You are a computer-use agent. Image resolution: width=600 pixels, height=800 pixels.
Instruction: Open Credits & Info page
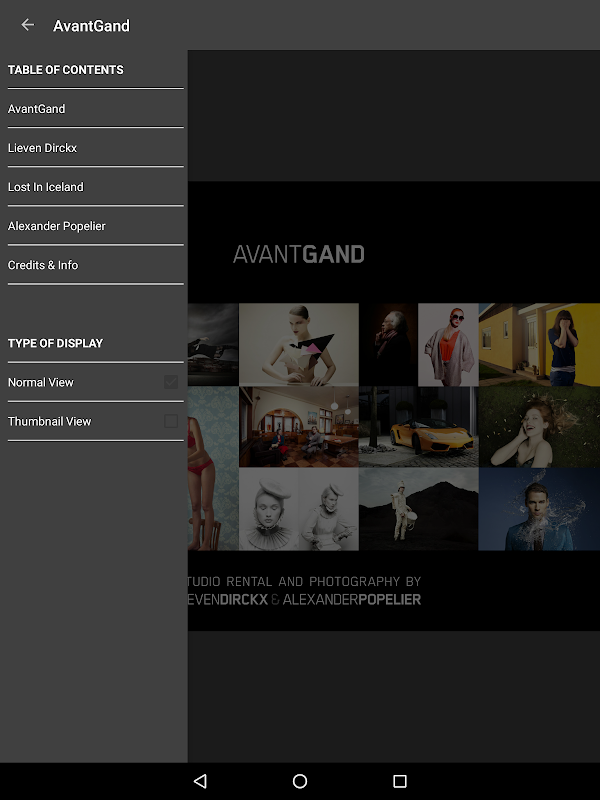coord(95,265)
